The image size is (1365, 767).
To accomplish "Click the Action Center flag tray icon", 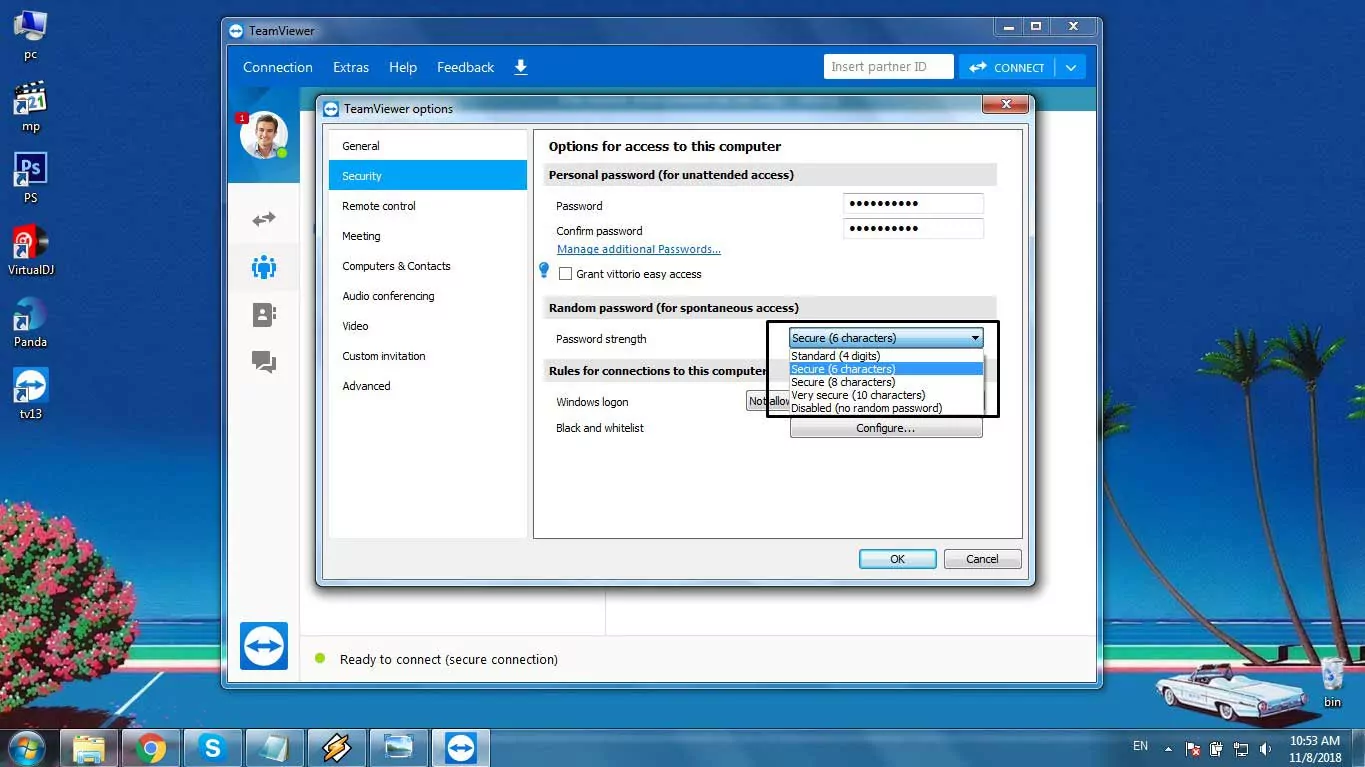I will pyautogui.click(x=1193, y=748).
